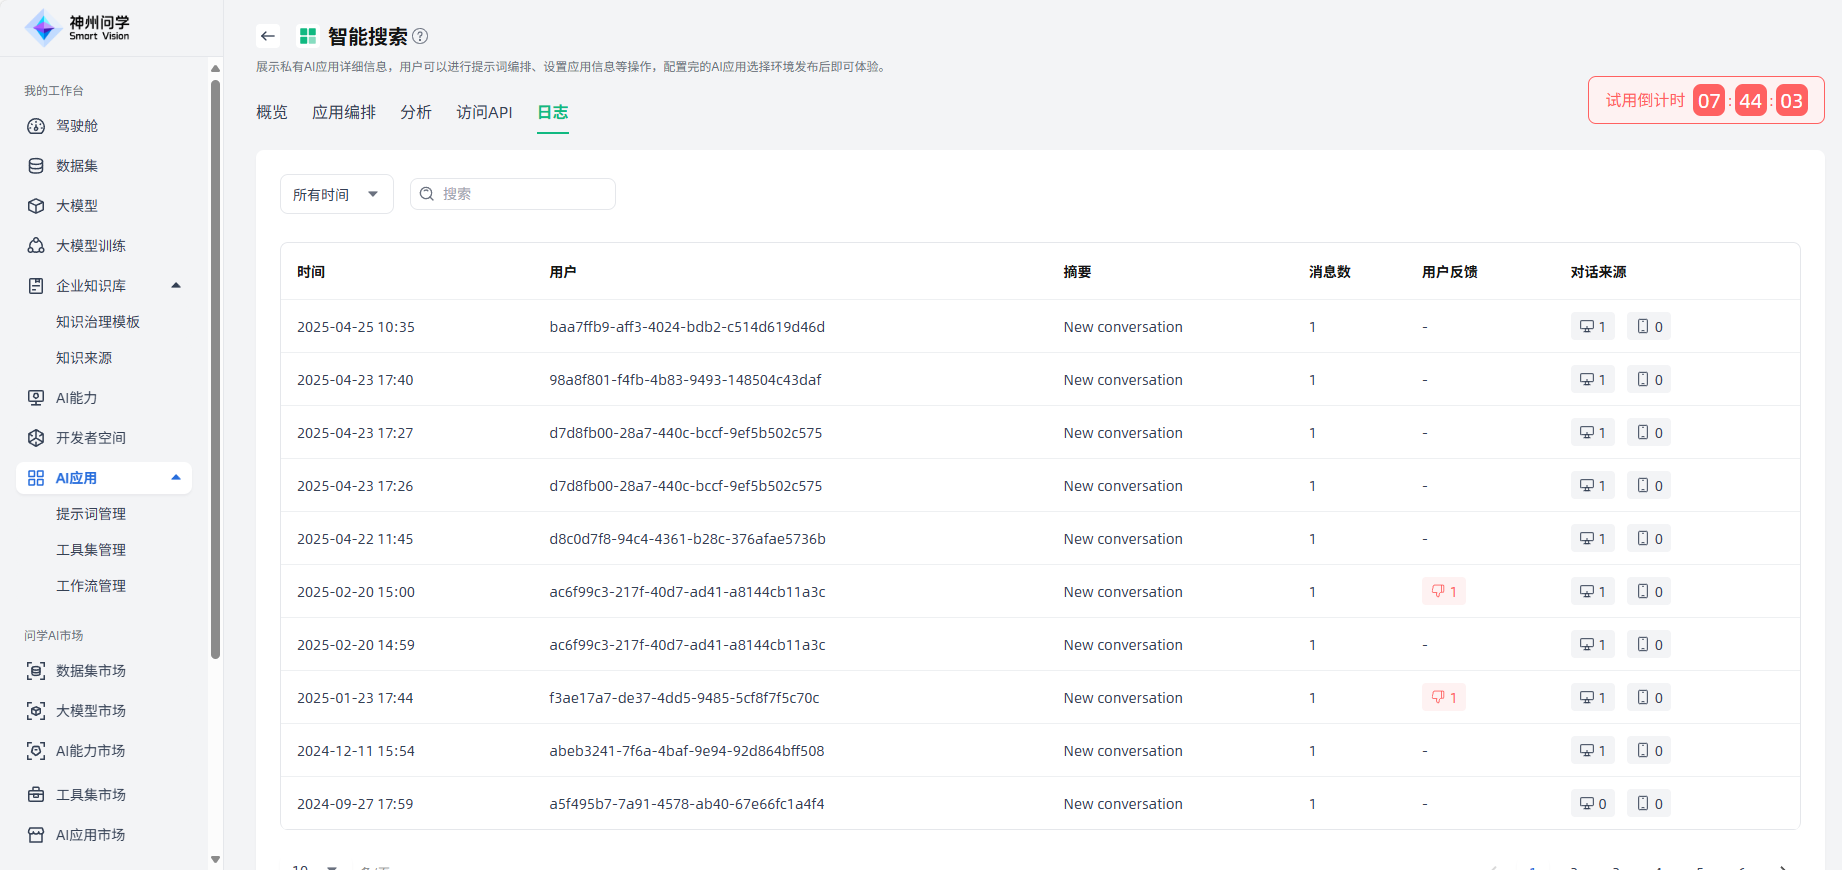This screenshot has height=870, width=1842.
Task: Collapse the AI应用 menu group
Action: [176, 478]
